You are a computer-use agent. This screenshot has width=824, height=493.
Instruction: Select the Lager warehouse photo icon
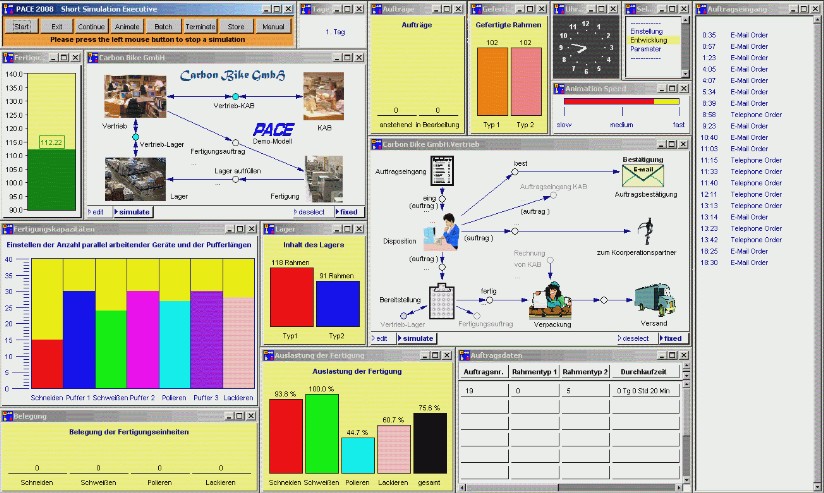pos(135,179)
